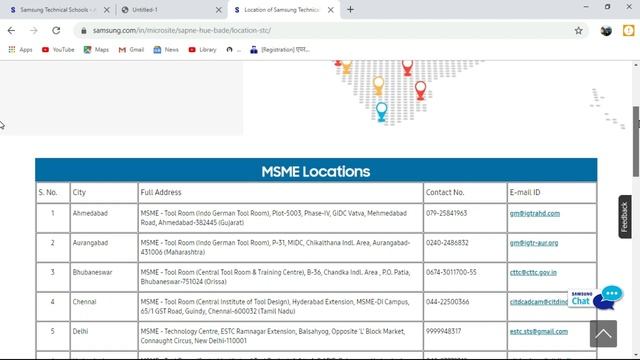Click the yellow pin above the blue pin
Image resolution: width=640 pixels, height=360 pixels.
click(x=378, y=86)
